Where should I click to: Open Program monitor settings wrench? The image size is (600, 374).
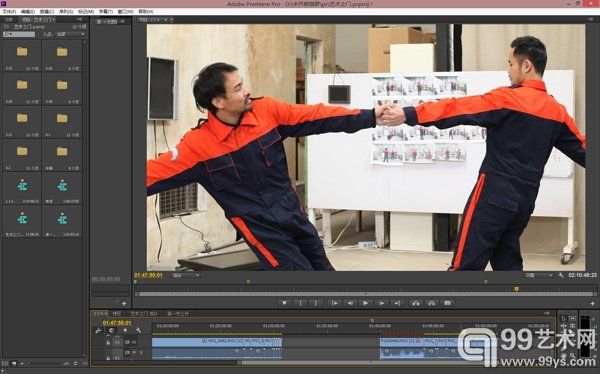[x=561, y=275]
